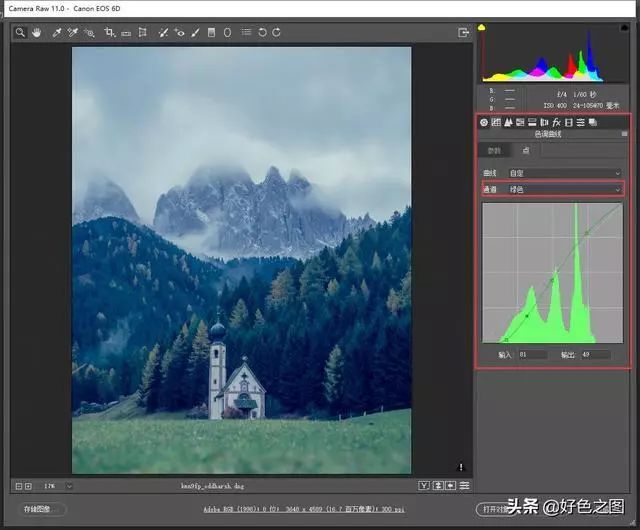Choose the Adjustment Brush tool
Viewport: 640px width, 530px height.
click(x=195, y=32)
